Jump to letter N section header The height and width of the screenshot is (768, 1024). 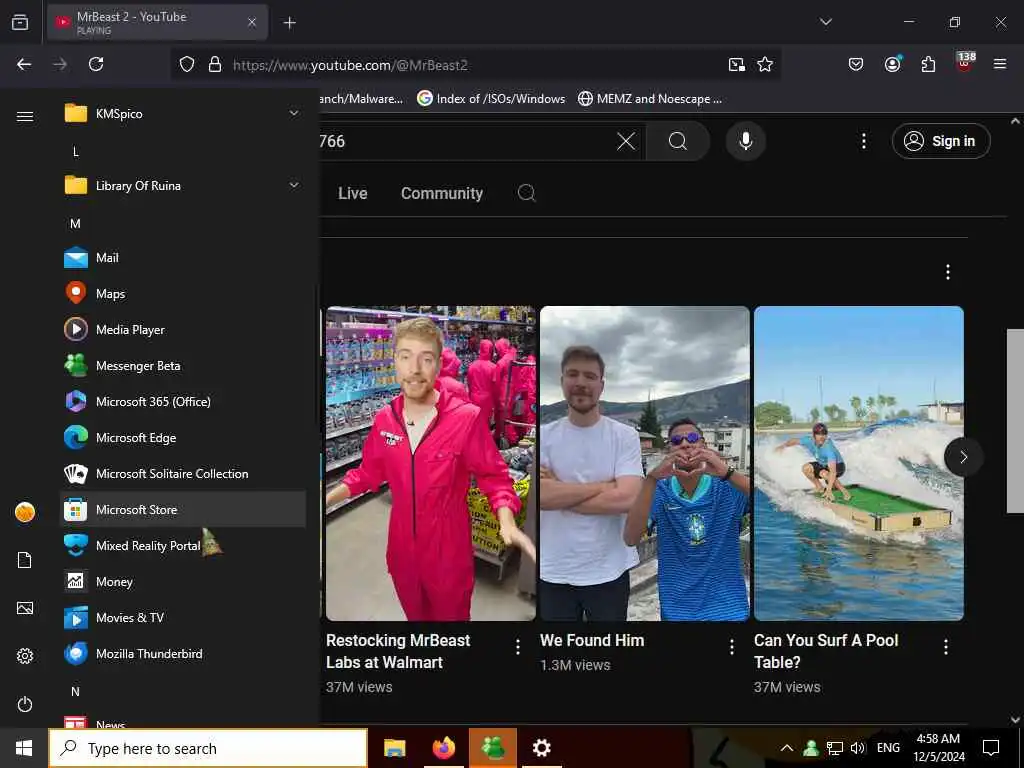(x=75, y=691)
